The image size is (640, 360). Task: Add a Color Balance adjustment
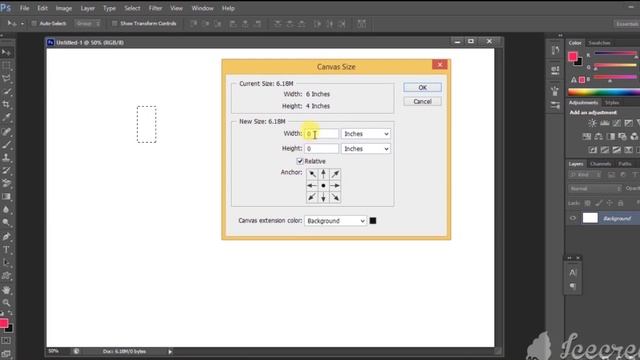[598, 136]
